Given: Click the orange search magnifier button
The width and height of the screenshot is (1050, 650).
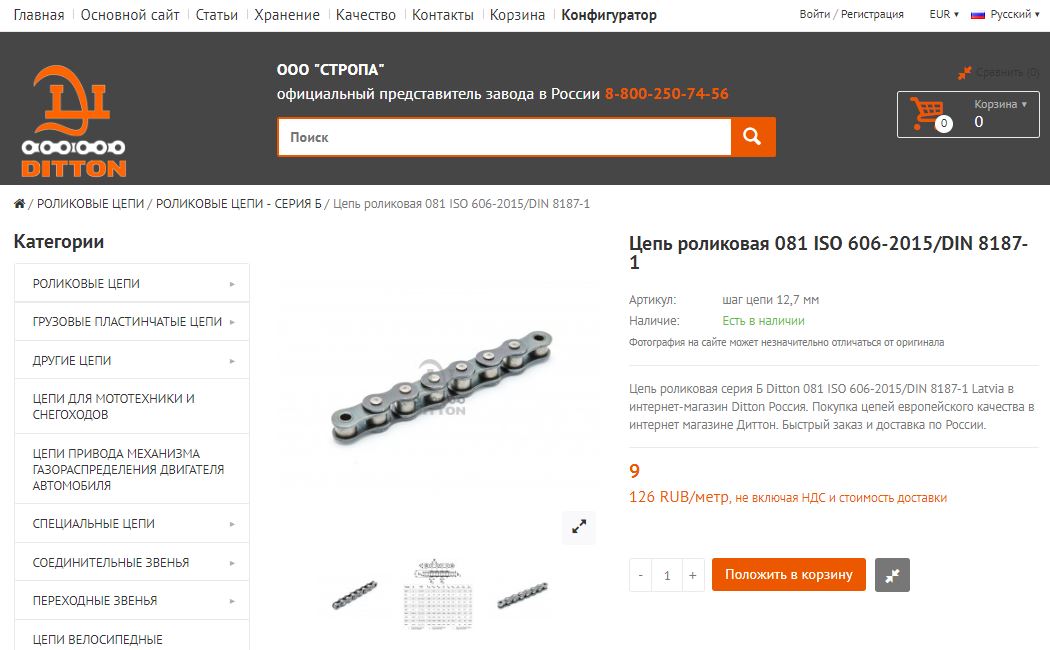Looking at the screenshot, I should (x=753, y=137).
